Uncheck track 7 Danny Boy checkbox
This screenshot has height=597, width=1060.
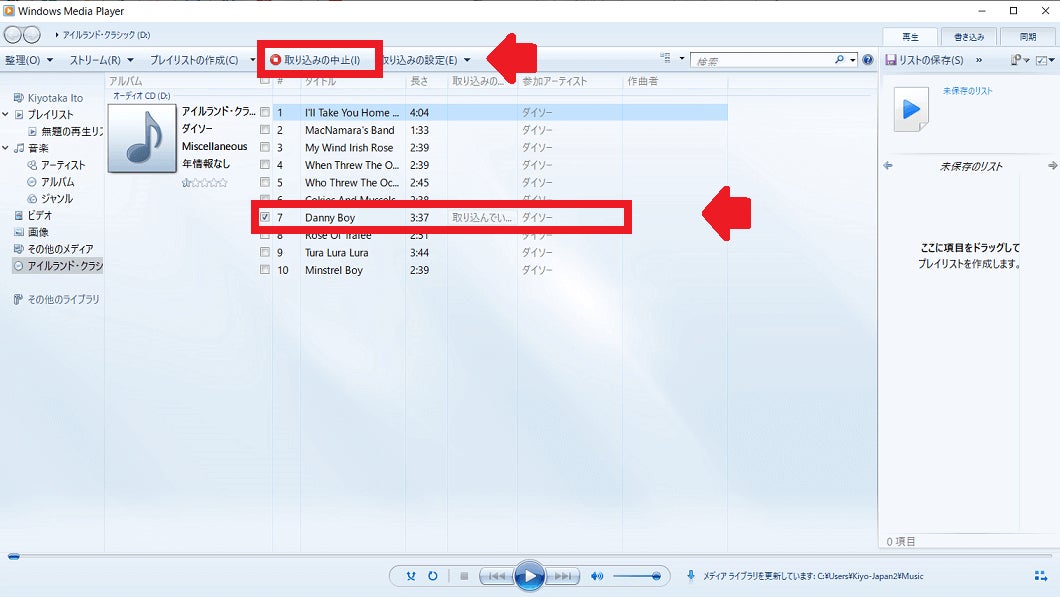point(265,217)
